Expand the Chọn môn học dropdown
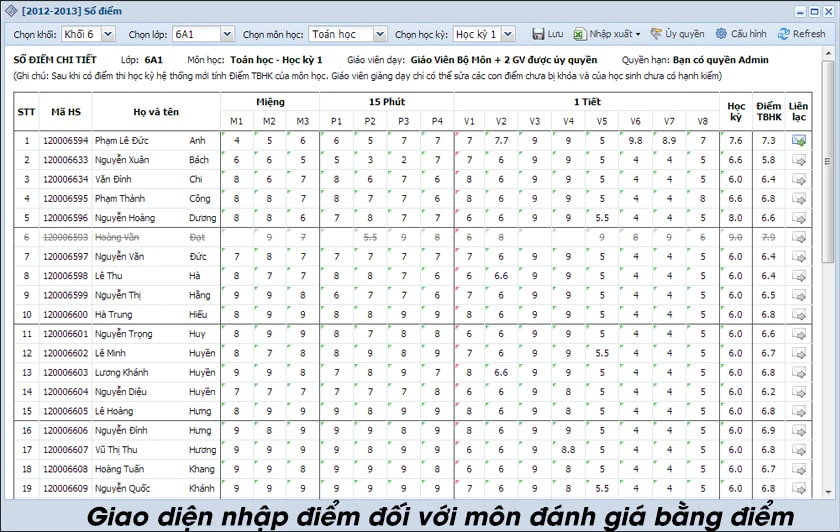Image resolution: width=840 pixels, height=532 pixels. pyautogui.click(x=380, y=34)
